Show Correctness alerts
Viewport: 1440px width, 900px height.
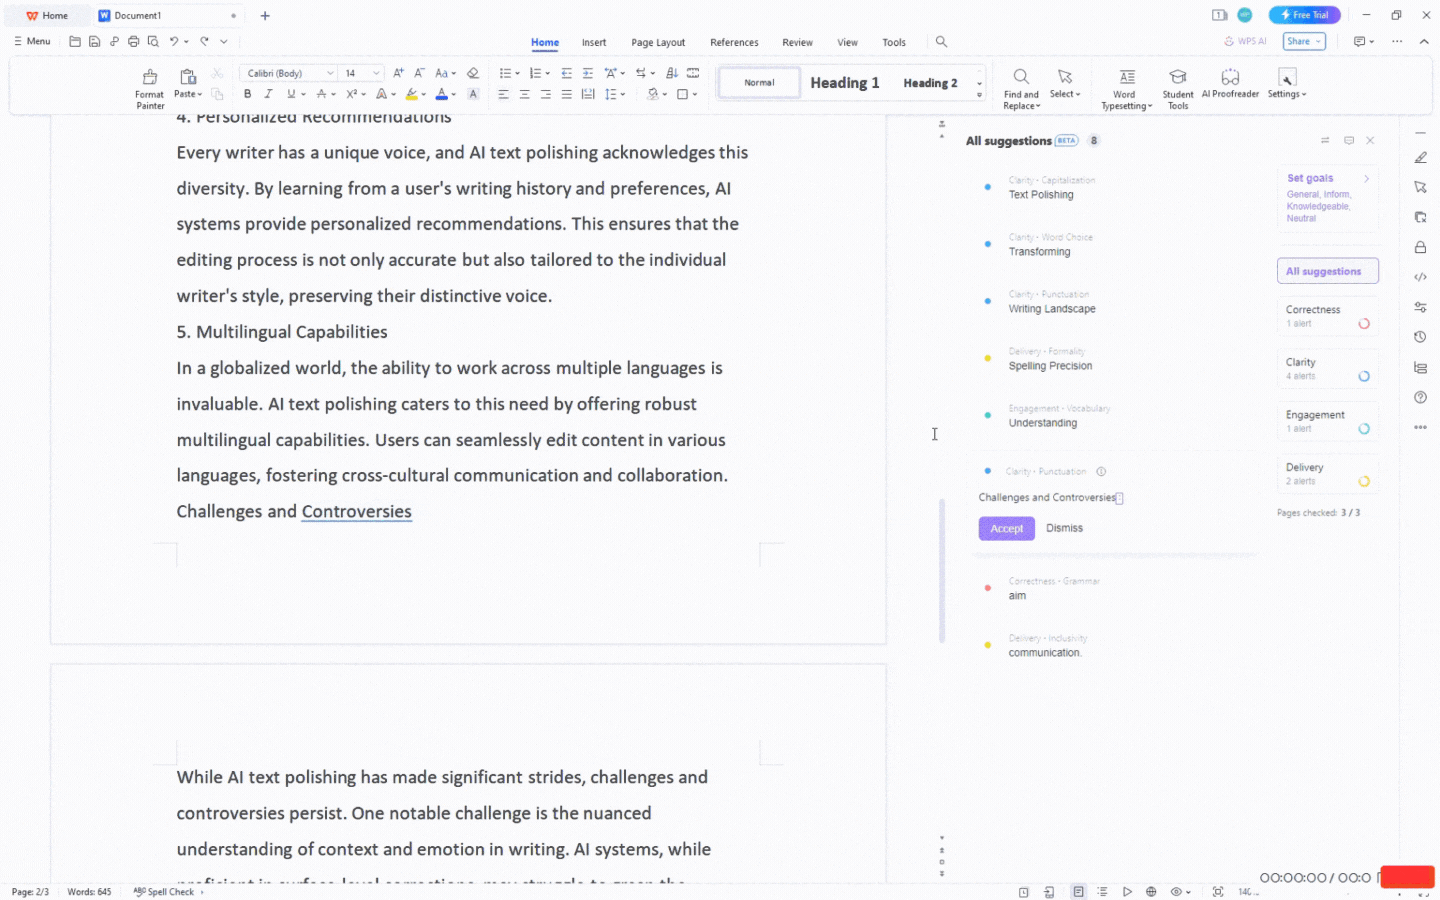[x=1328, y=316]
